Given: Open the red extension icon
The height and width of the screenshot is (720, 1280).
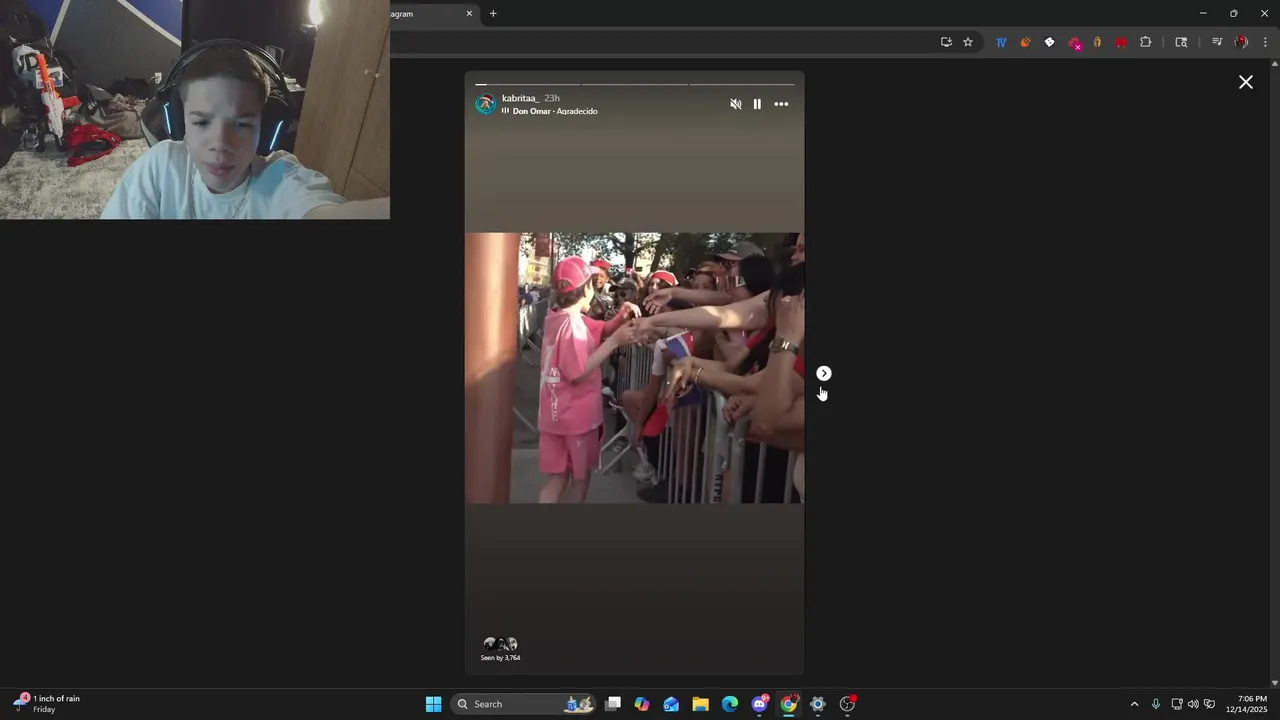Looking at the screenshot, I should point(1121,42).
